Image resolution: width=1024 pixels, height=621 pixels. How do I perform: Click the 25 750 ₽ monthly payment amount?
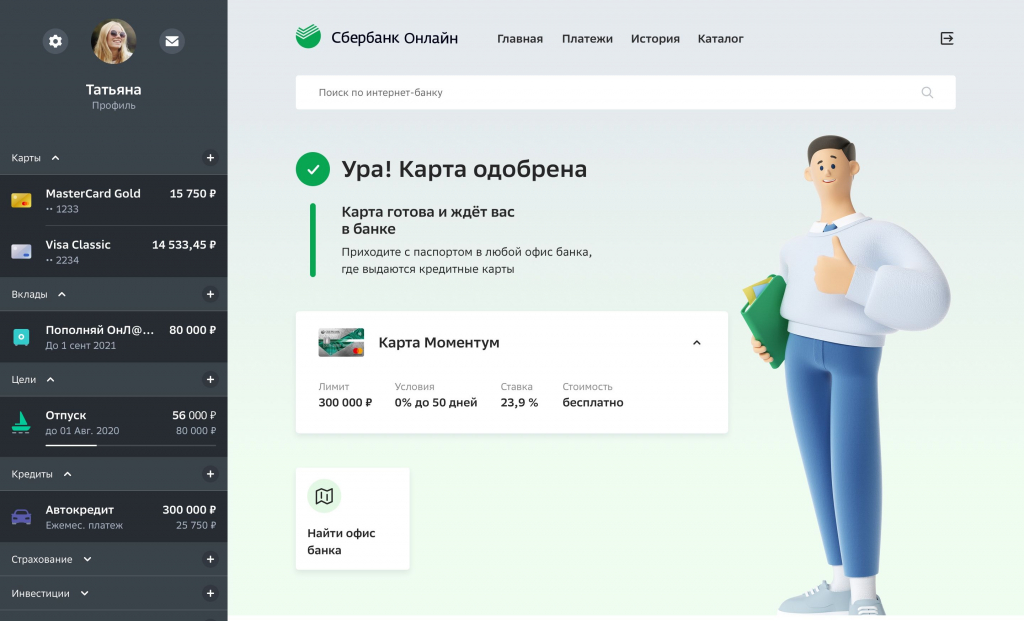(x=196, y=526)
